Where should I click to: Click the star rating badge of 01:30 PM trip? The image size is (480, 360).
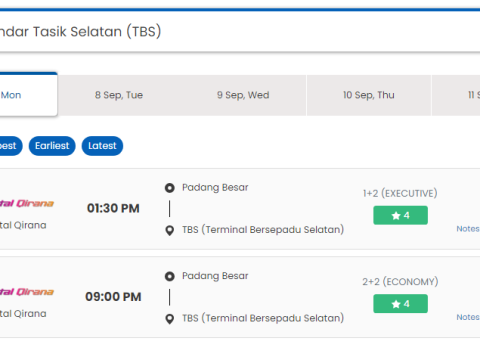[x=400, y=215]
